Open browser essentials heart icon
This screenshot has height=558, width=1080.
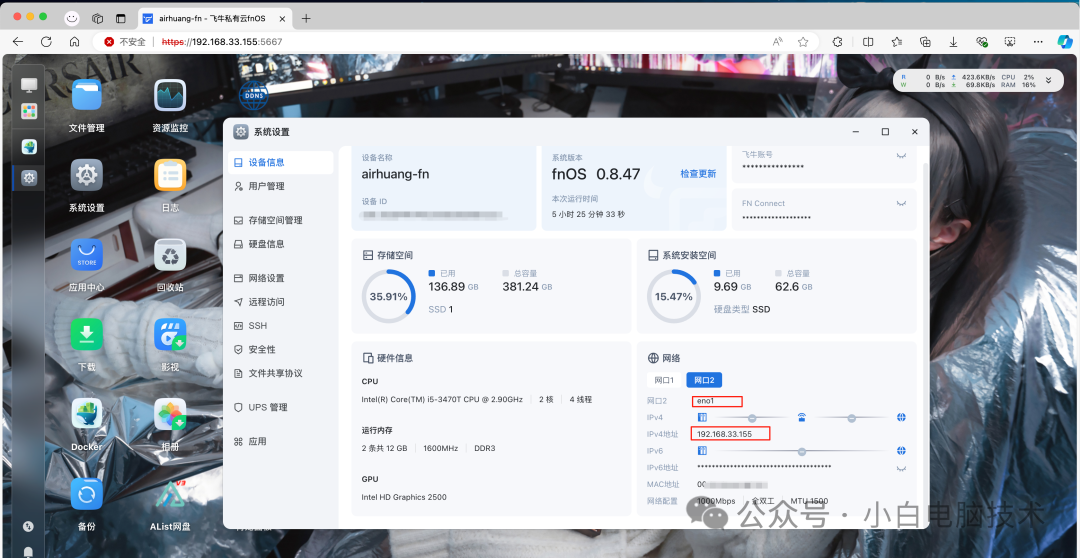click(982, 41)
